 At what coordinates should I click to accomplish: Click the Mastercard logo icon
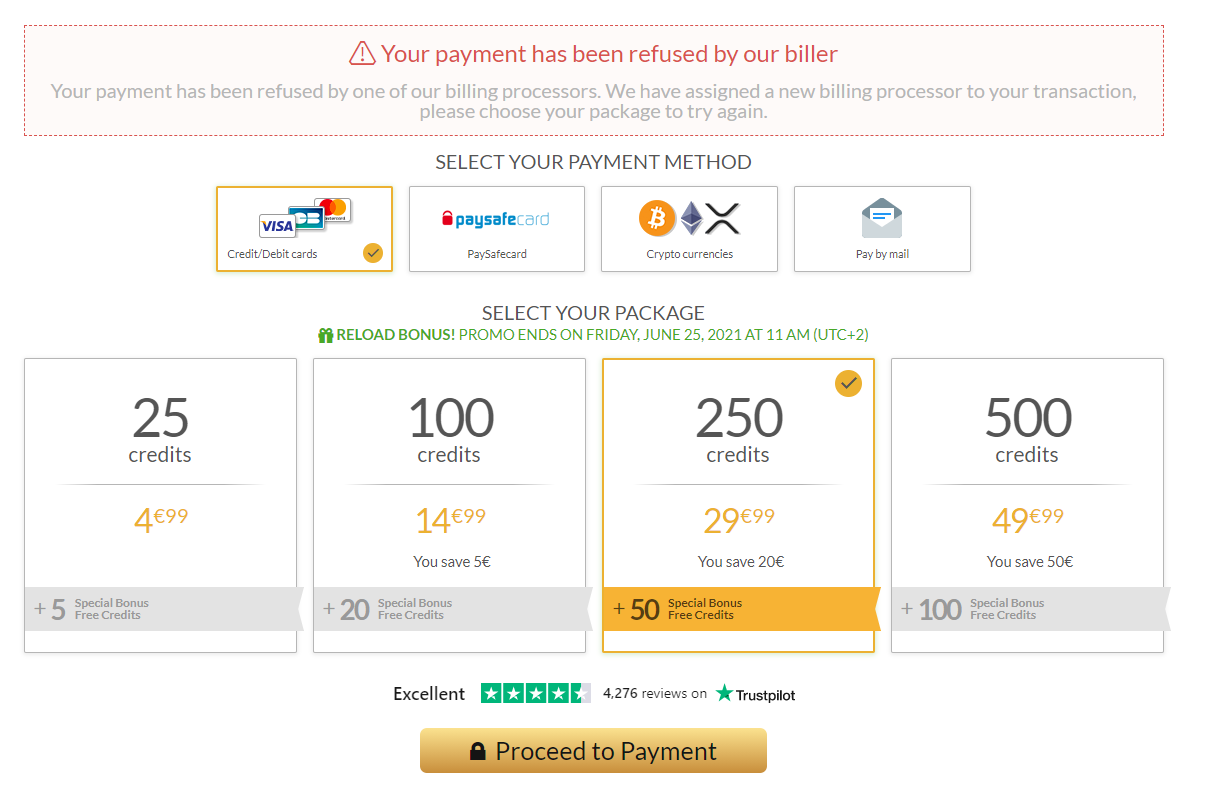point(334,208)
